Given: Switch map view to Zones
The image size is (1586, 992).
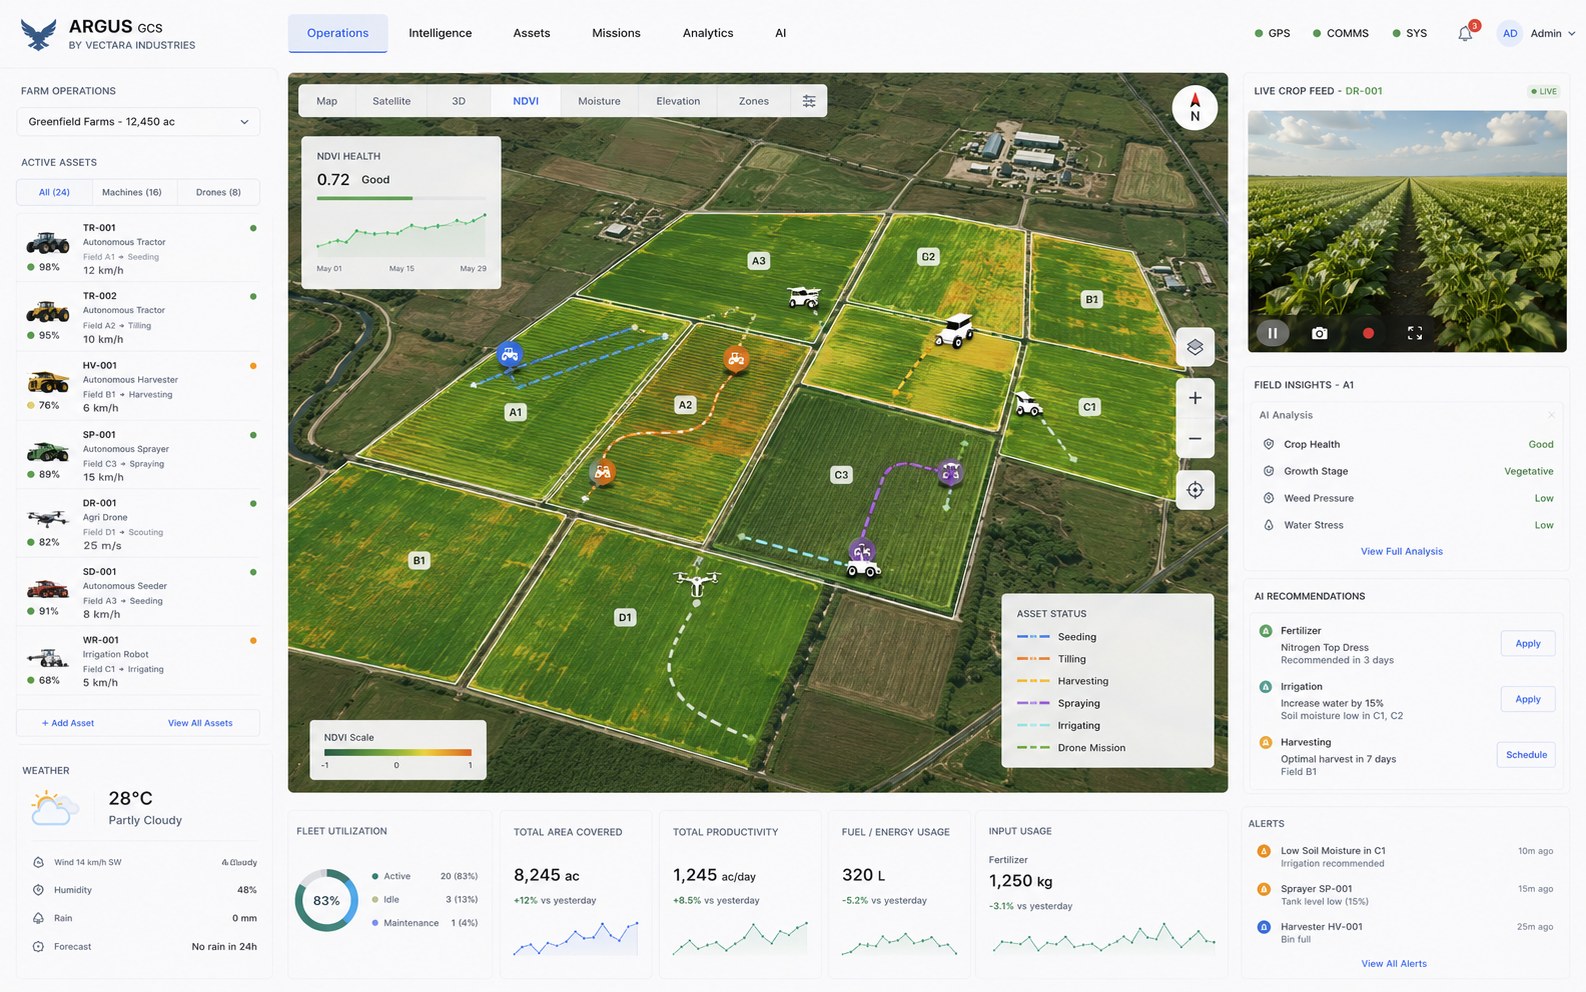Looking at the screenshot, I should pos(753,101).
